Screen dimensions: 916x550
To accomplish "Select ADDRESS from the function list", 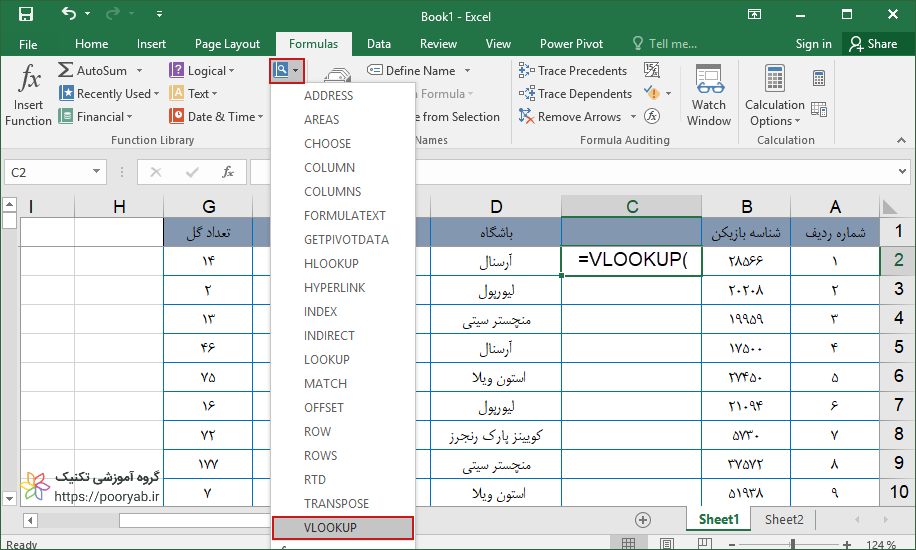I will tap(343, 95).
